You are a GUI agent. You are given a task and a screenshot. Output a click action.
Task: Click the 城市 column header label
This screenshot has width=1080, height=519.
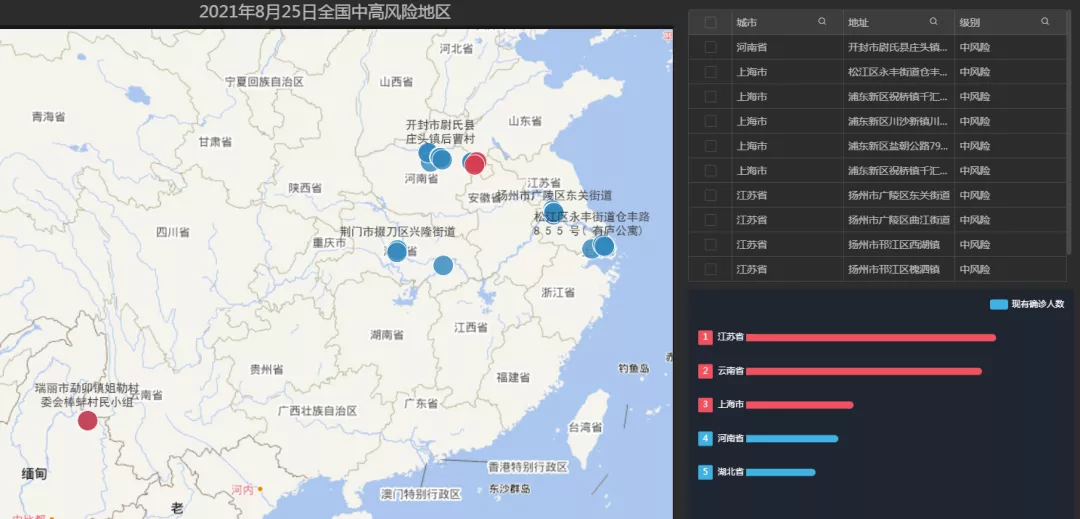click(x=746, y=23)
